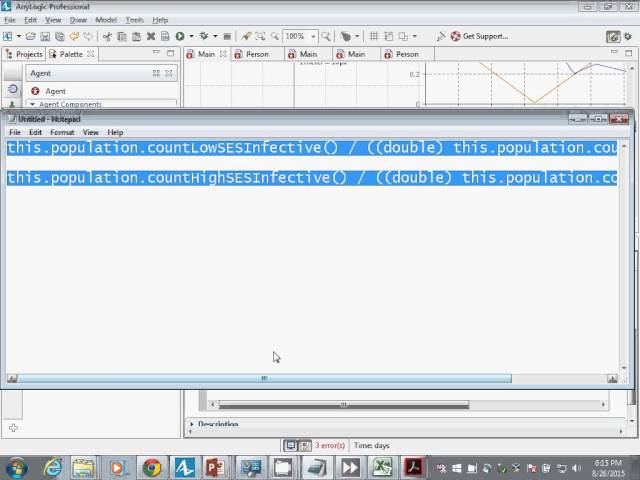Click the Get Support lifebuoy button
Viewport: 640px width, 480px height.
[480, 36]
